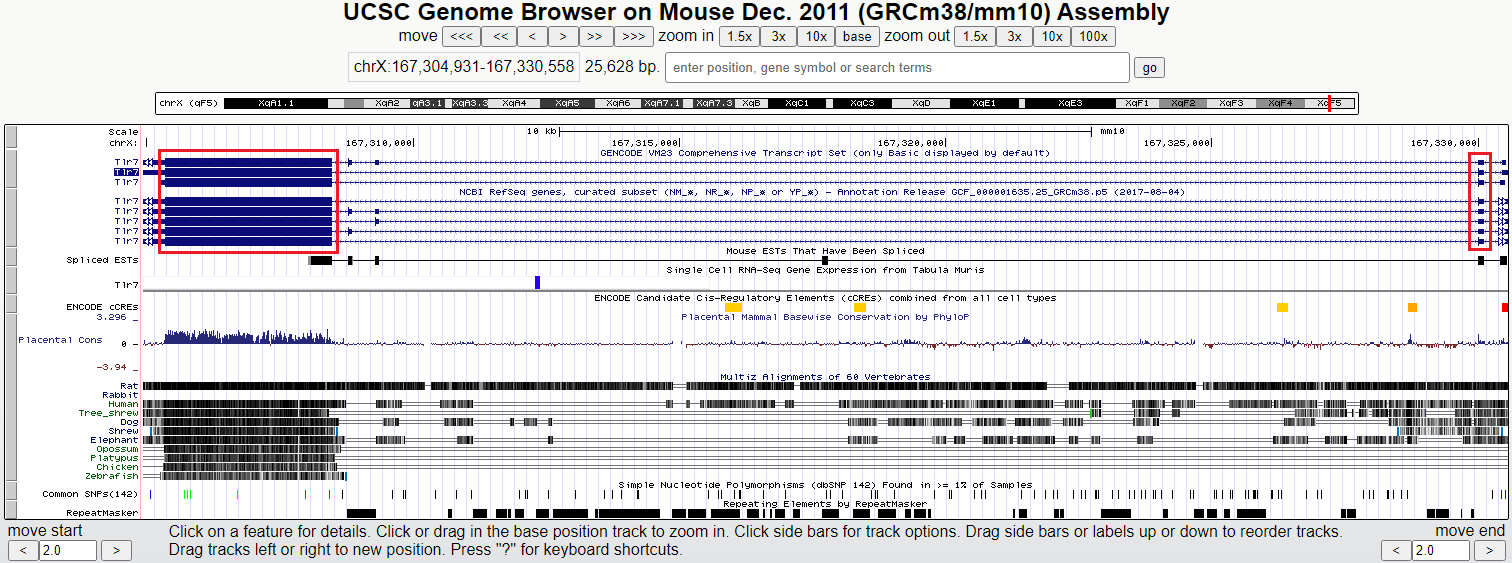Screen dimensions: 1512x563
Task: Click the gray side bar beside RepeatMasker
Action: point(11,509)
